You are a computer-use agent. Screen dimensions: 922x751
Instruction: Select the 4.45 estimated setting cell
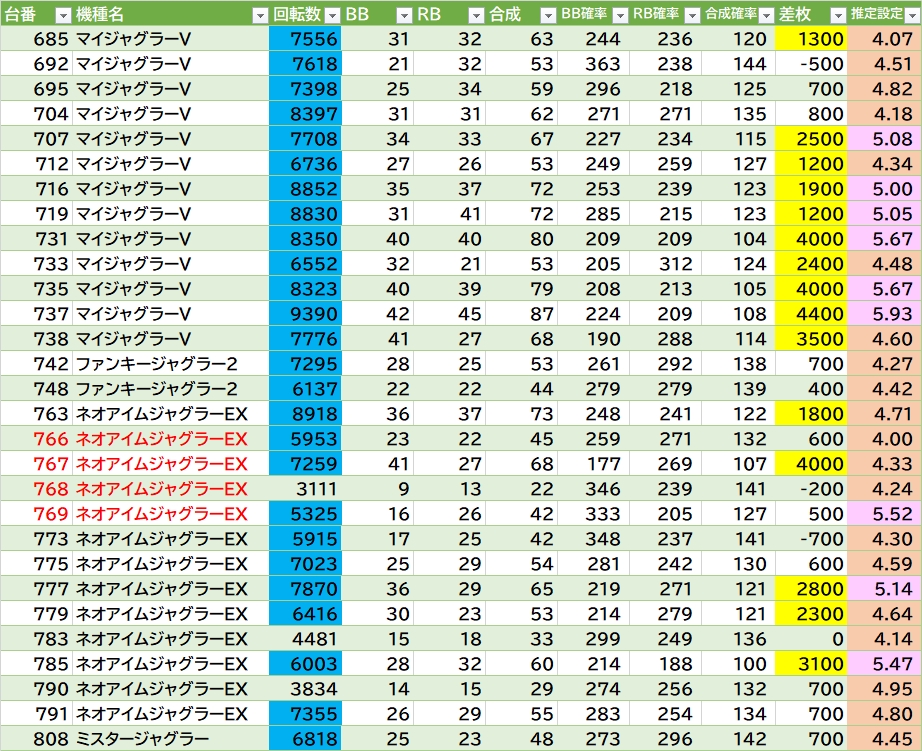[x=884, y=739]
